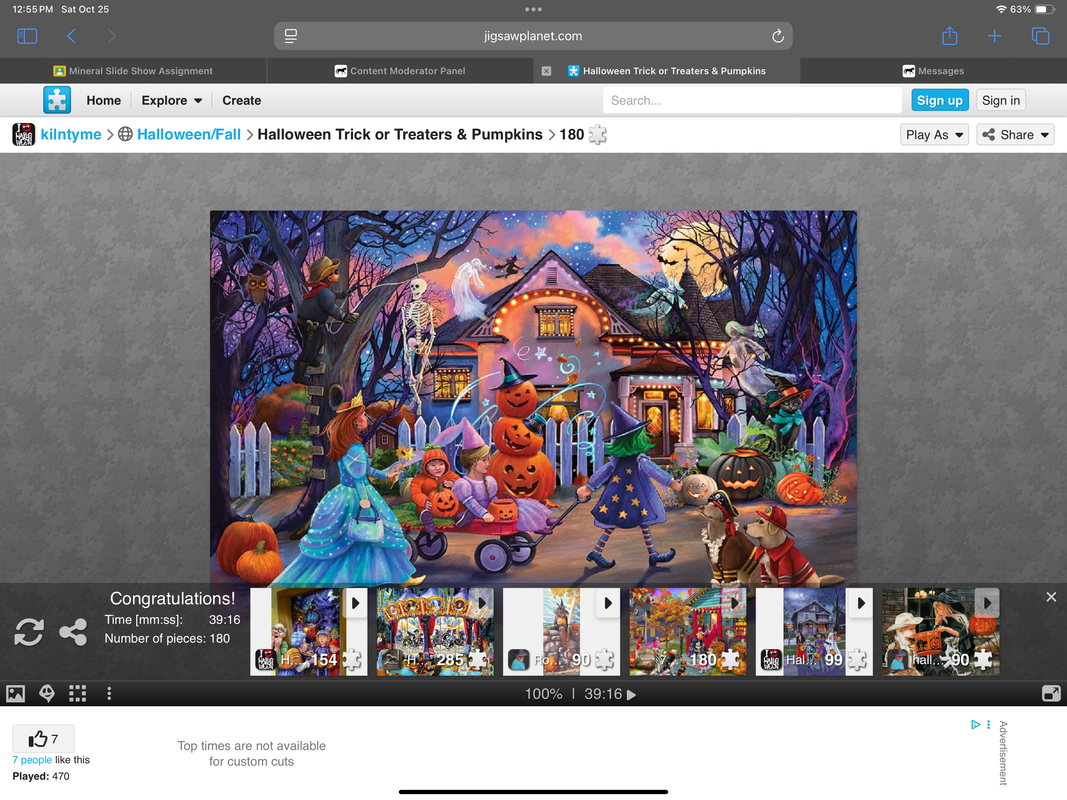
Task: Tap the three-dot multitasking control at top
Action: coord(534,9)
